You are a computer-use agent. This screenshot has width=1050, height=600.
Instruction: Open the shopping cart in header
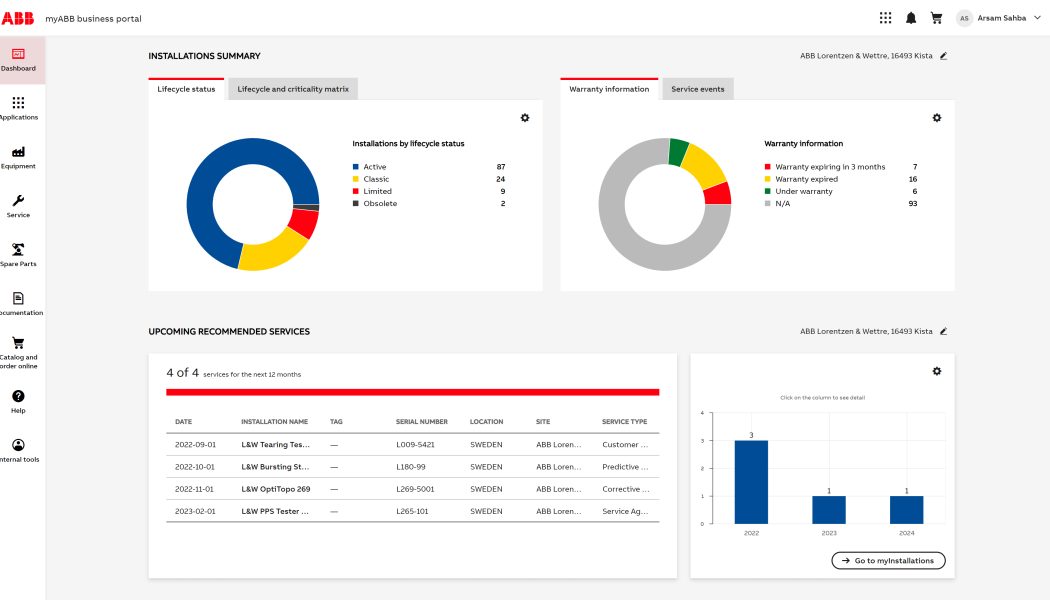click(x=936, y=18)
